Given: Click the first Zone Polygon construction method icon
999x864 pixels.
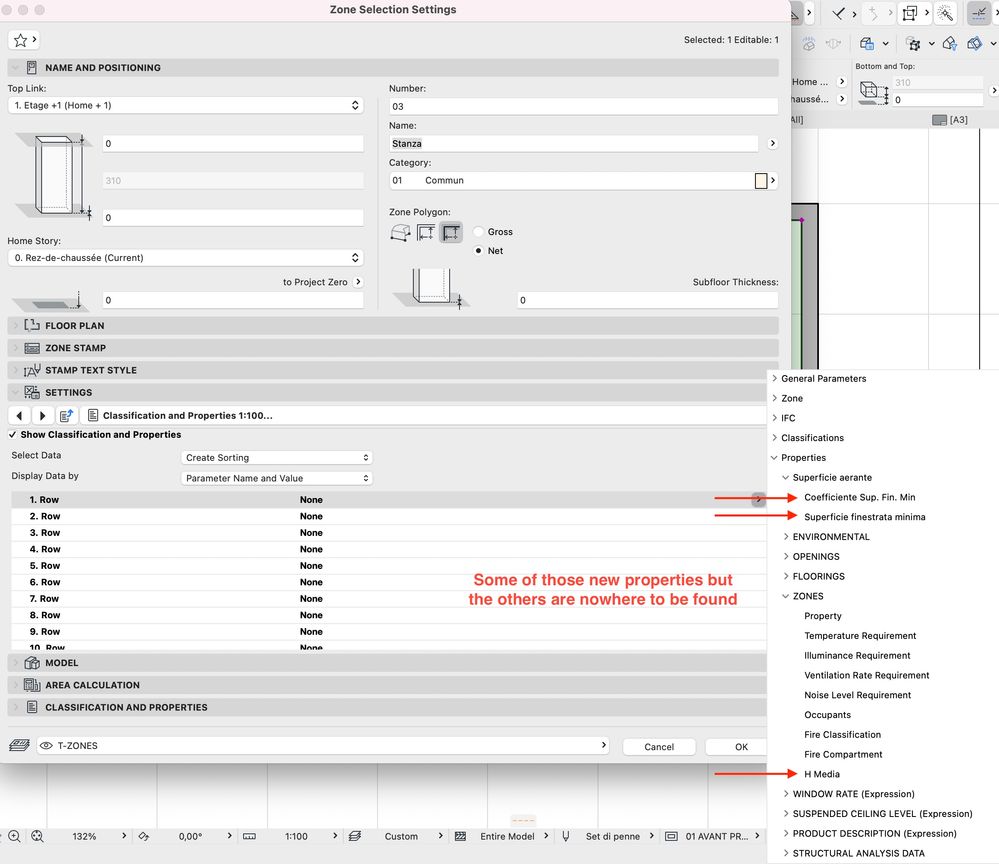Looking at the screenshot, I should click(400, 233).
